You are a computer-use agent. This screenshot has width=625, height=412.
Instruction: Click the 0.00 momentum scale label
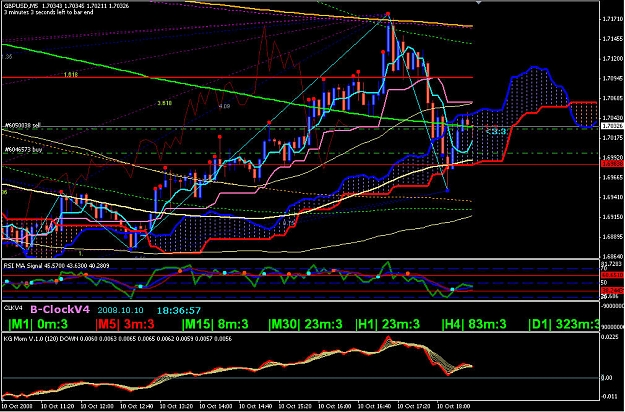(607, 377)
